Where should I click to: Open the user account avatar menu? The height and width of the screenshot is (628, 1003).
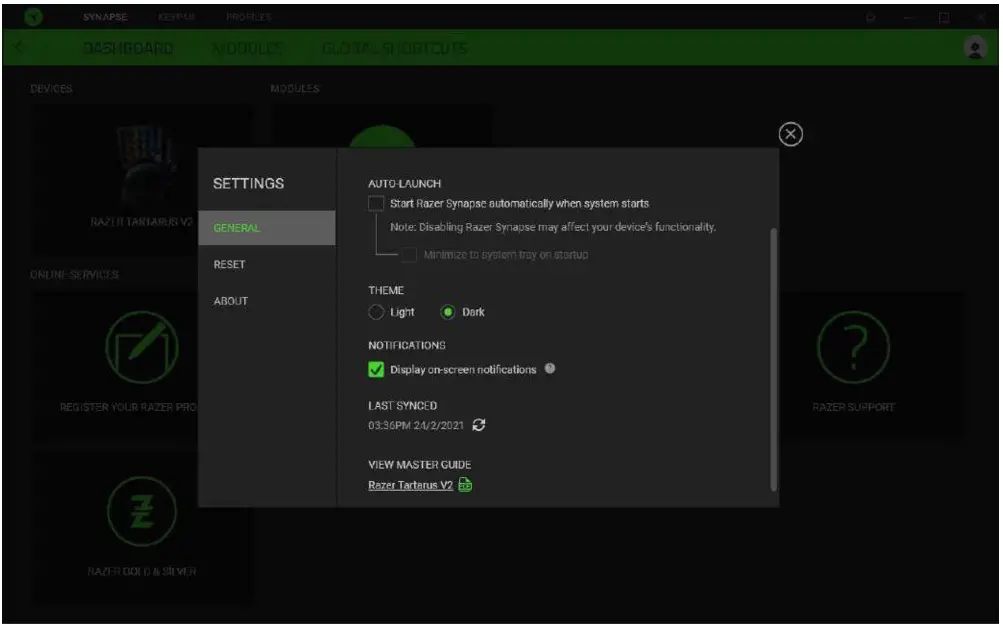click(x=975, y=46)
